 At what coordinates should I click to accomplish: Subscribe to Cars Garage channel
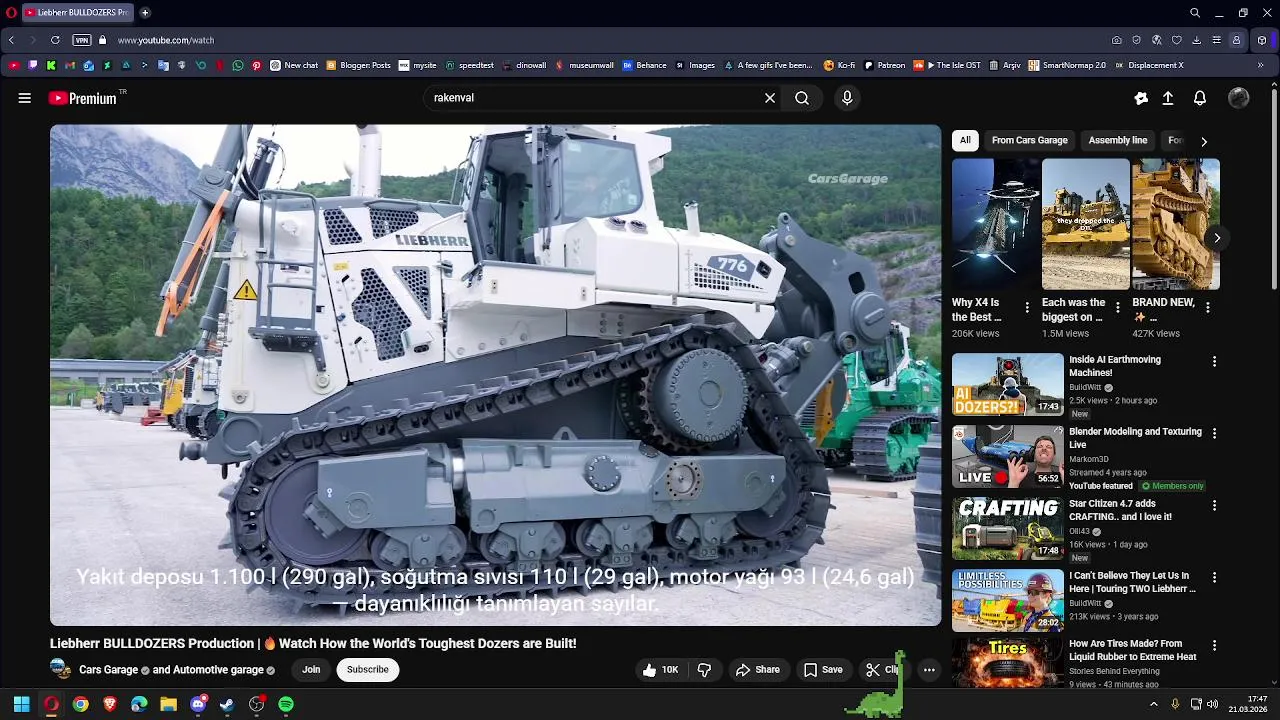pyautogui.click(x=368, y=670)
